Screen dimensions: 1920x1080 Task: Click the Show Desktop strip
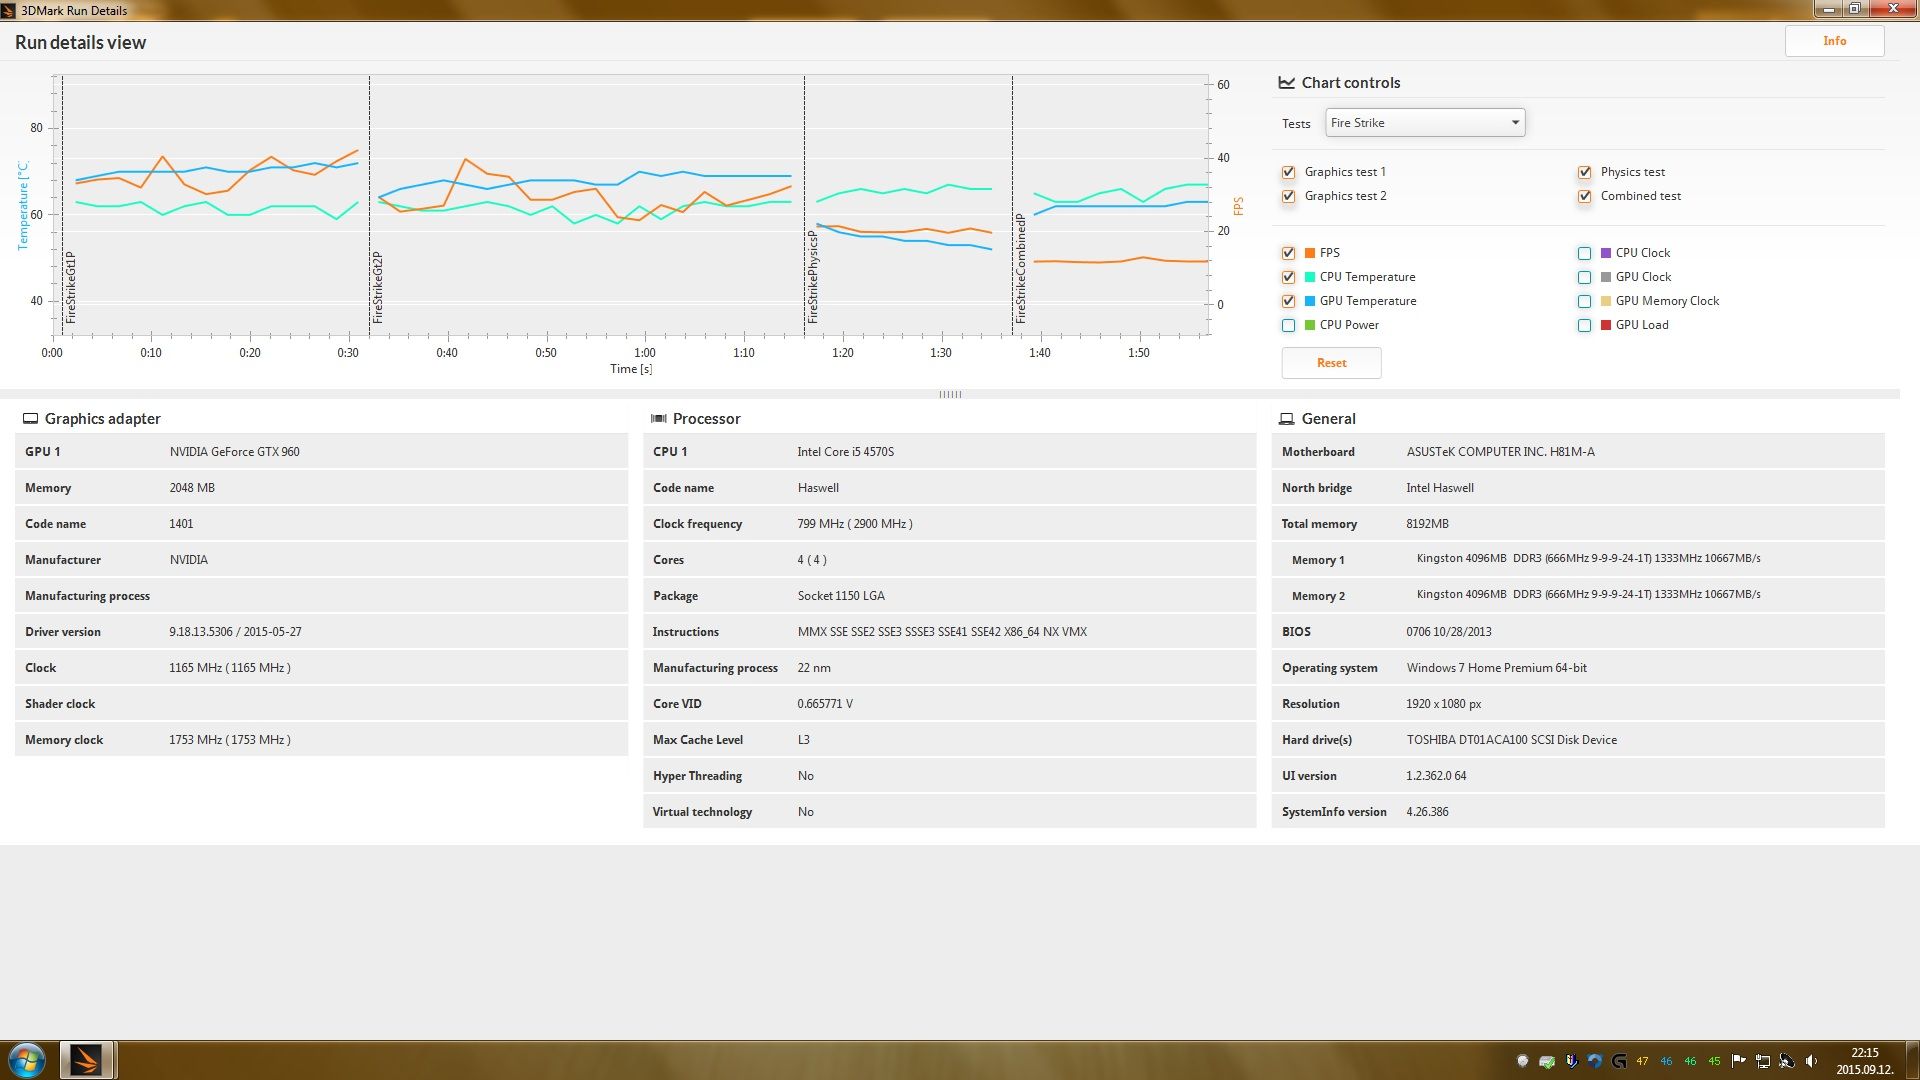[x=1912, y=1060]
